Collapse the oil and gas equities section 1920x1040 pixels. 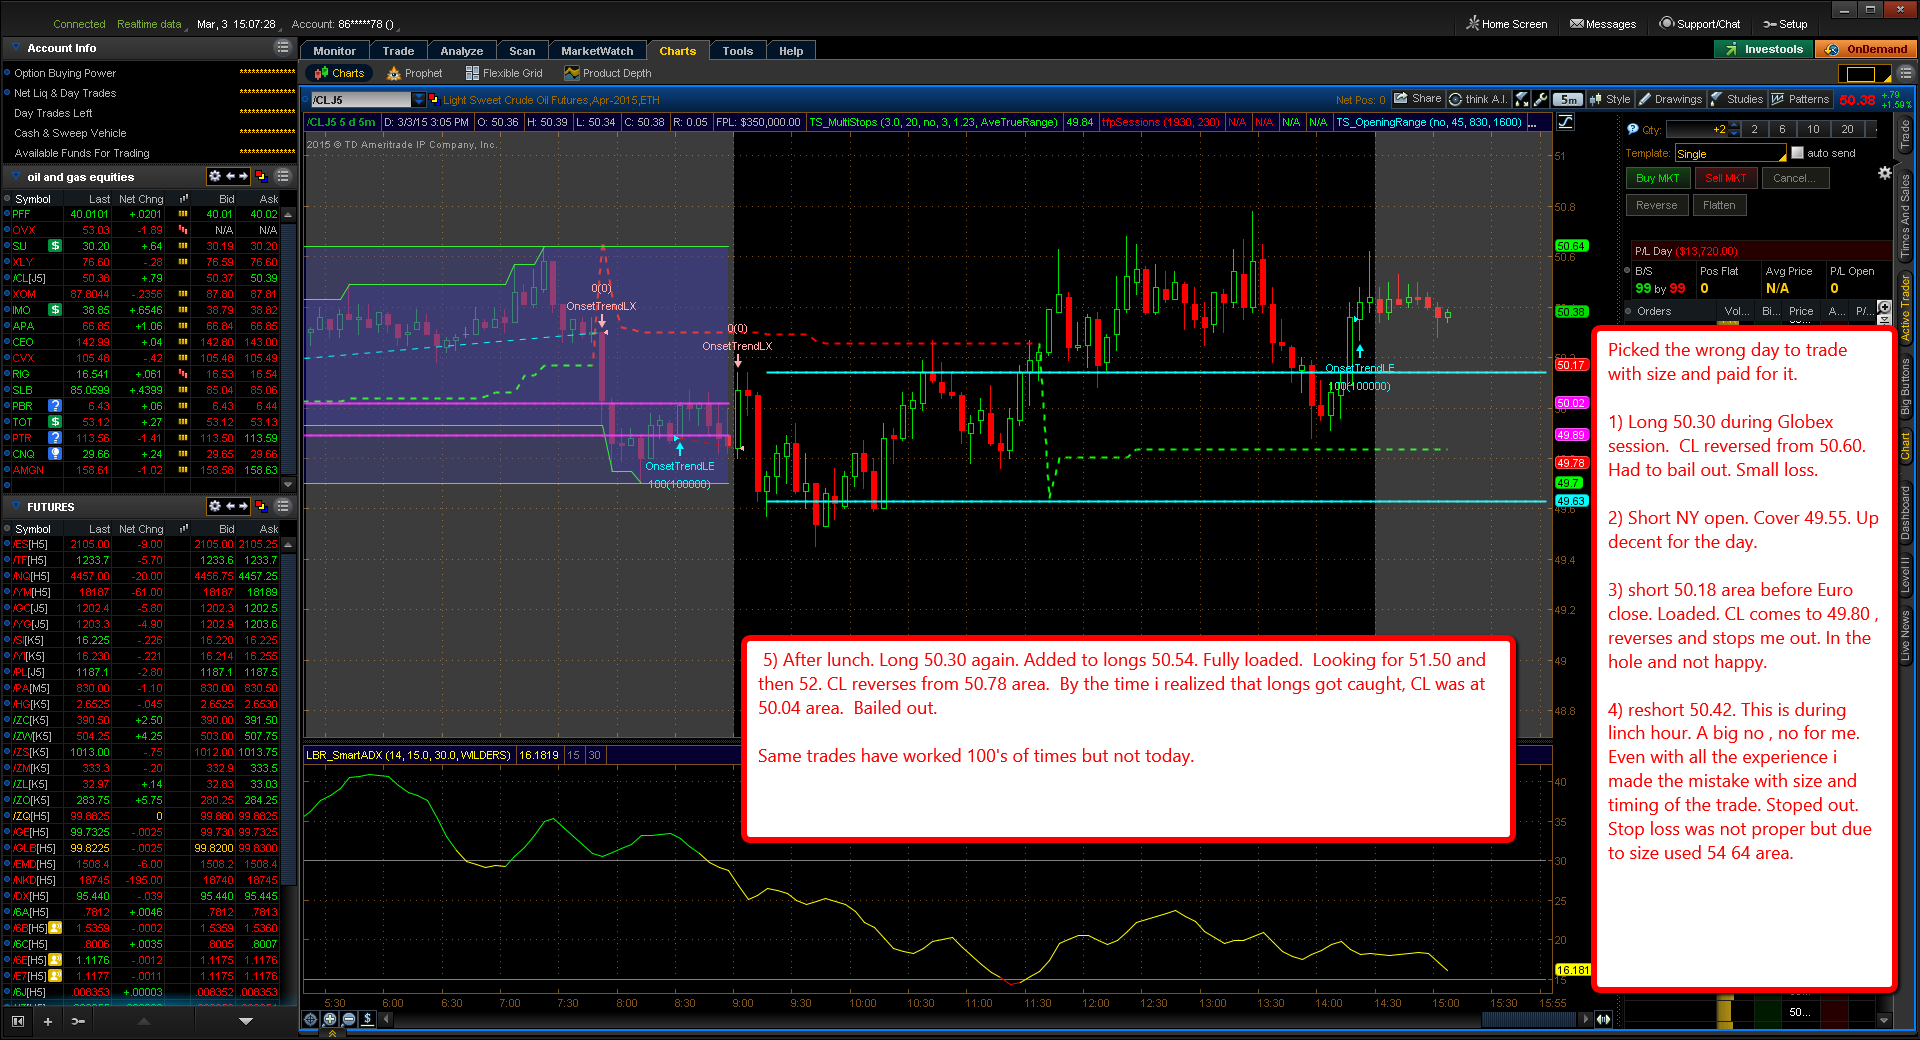point(16,176)
